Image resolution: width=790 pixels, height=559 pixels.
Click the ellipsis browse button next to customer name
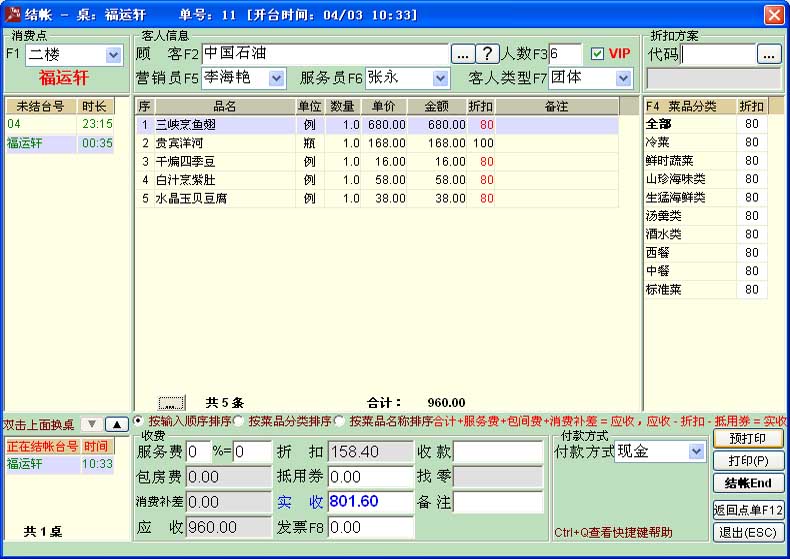(x=462, y=54)
